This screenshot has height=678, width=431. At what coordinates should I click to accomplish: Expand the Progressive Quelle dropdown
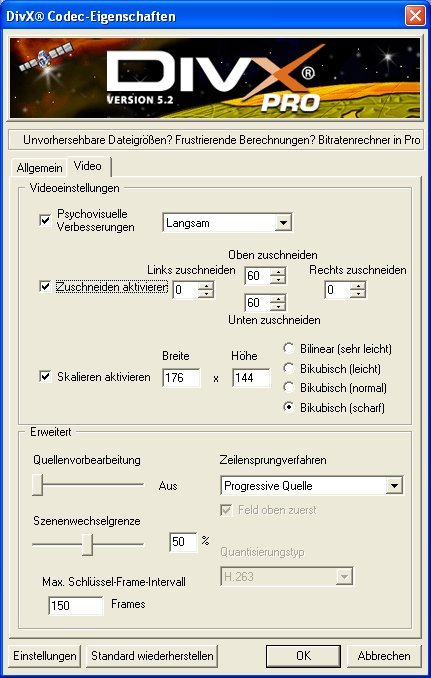[x=394, y=486]
